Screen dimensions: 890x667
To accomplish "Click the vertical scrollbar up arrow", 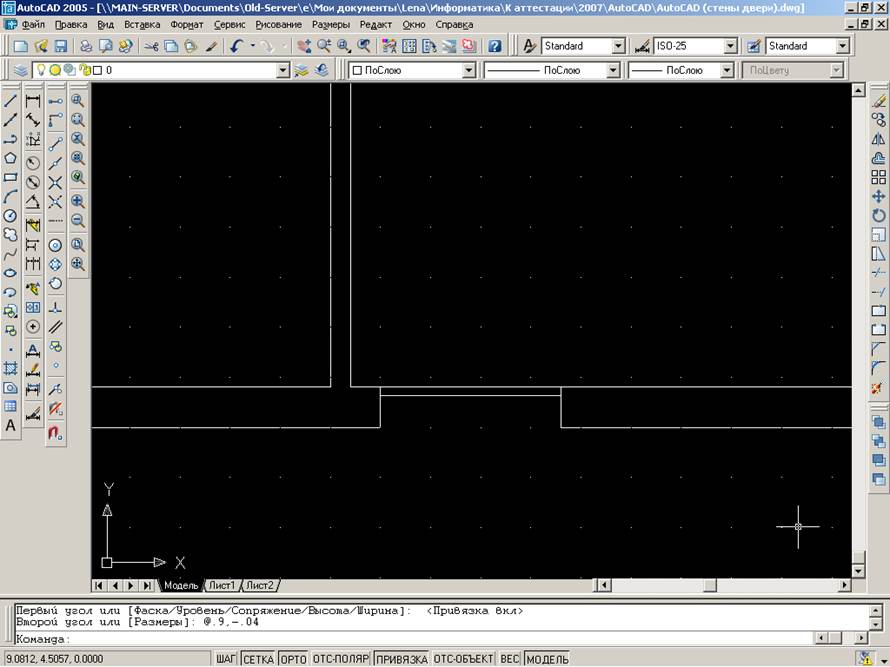I will click(858, 90).
